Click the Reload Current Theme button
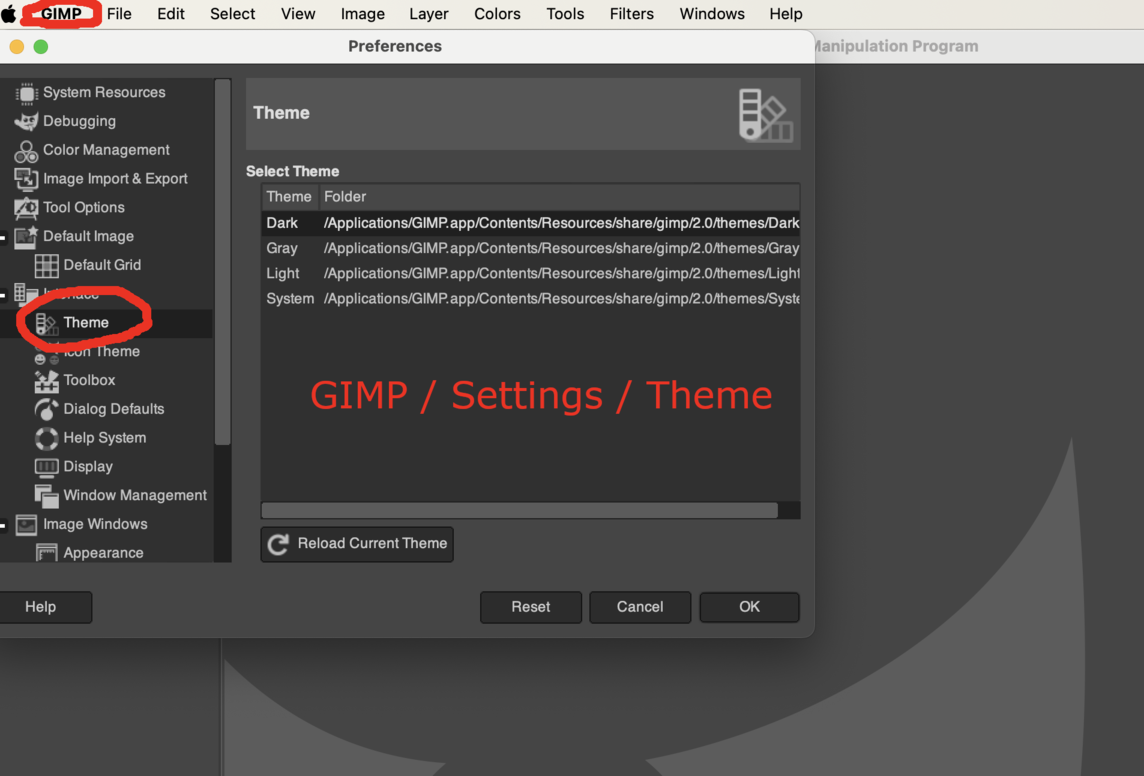This screenshot has width=1144, height=776. coord(357,544)
